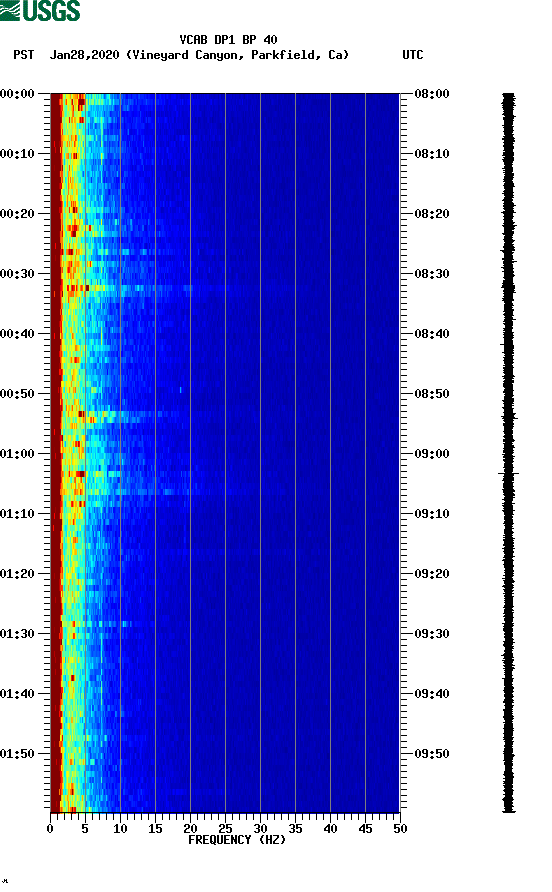Click "(Vineyard Canyon, Parkfield, Ca)" location text
Screen dimensions: 552x892
[237, 55]
